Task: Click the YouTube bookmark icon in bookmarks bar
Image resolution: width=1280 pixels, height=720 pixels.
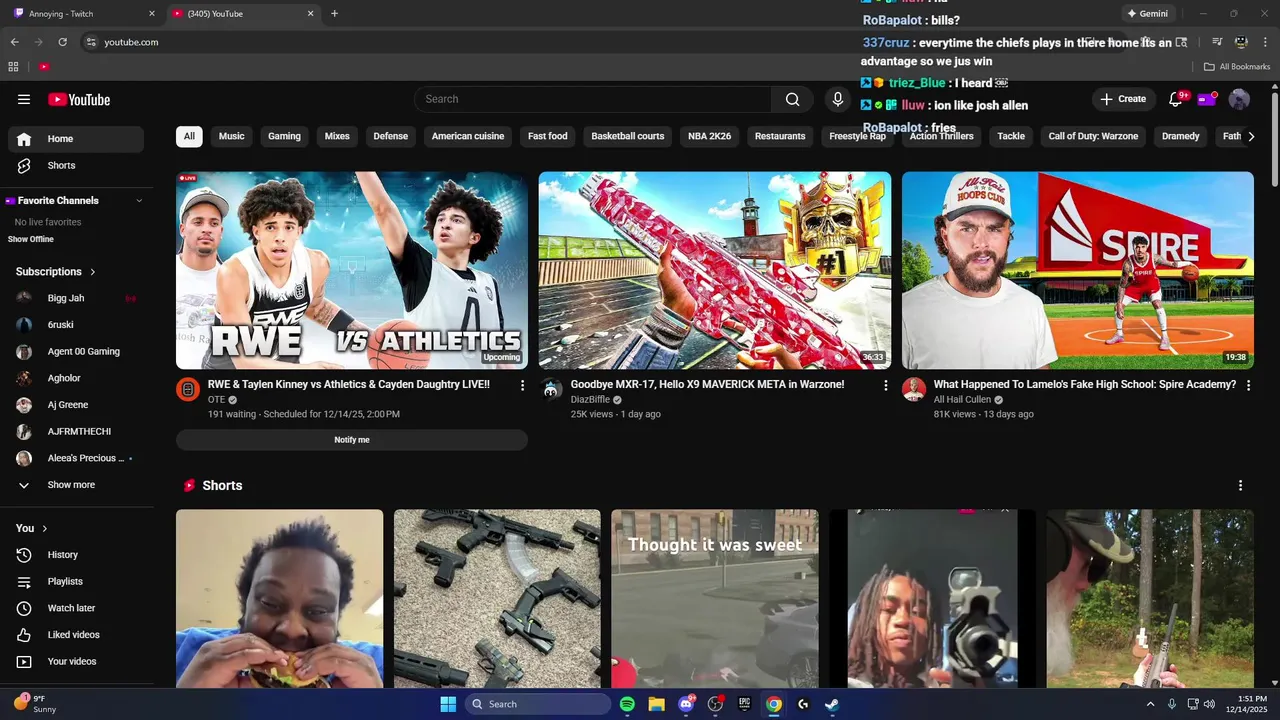Action: tap(44, 67)
